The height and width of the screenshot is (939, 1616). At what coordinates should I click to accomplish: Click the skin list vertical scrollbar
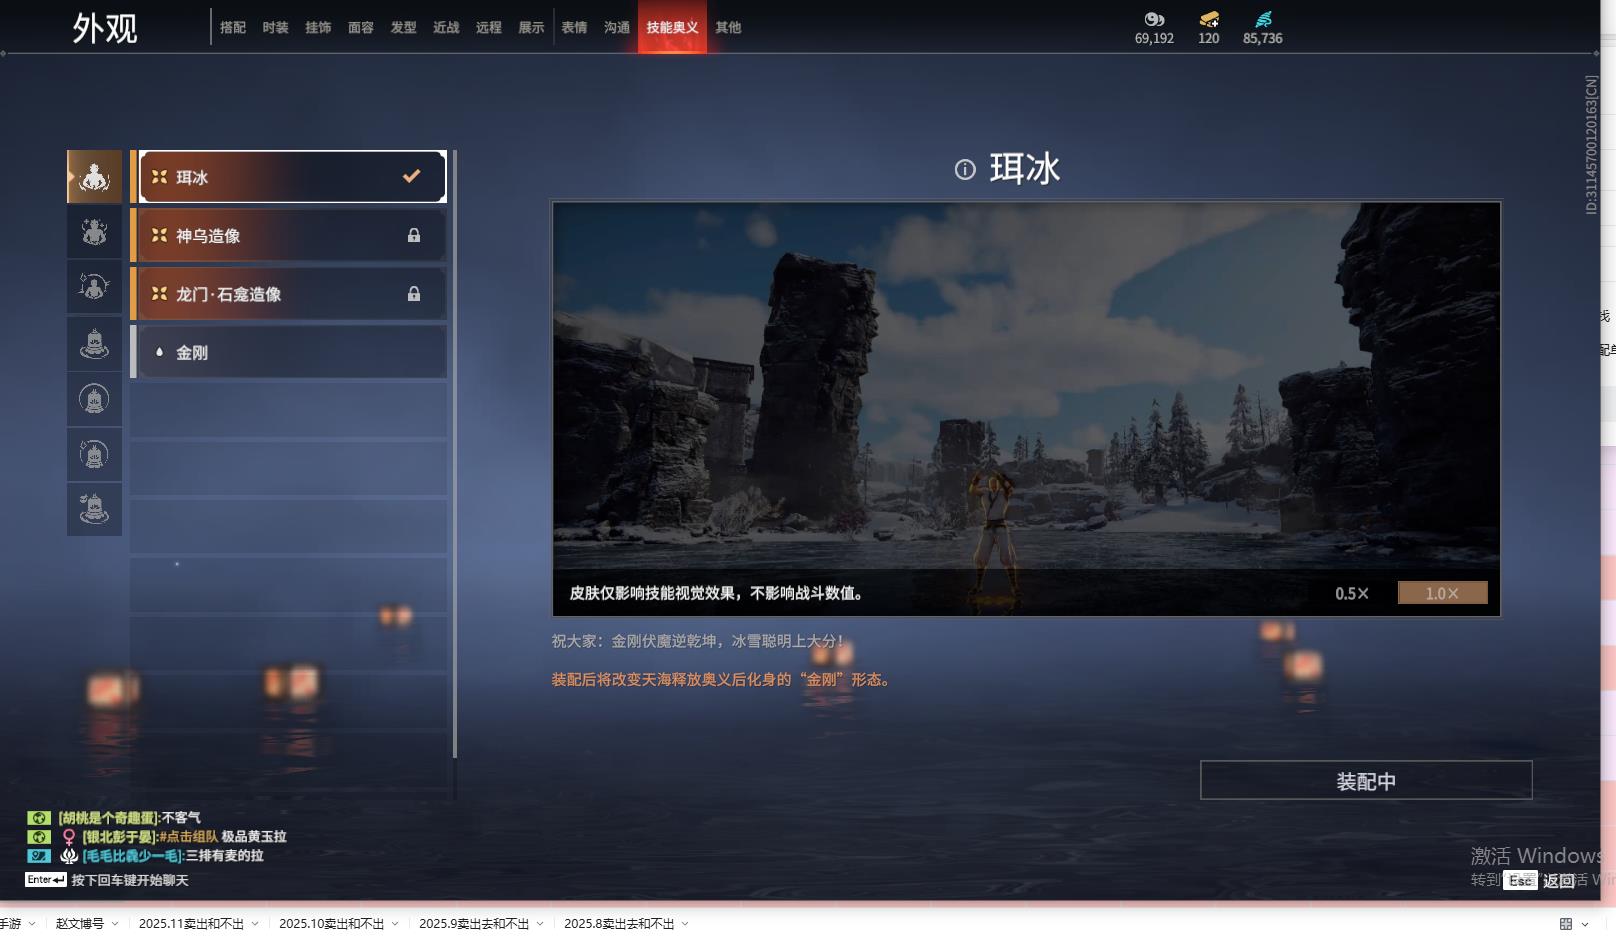pos(455,454)
